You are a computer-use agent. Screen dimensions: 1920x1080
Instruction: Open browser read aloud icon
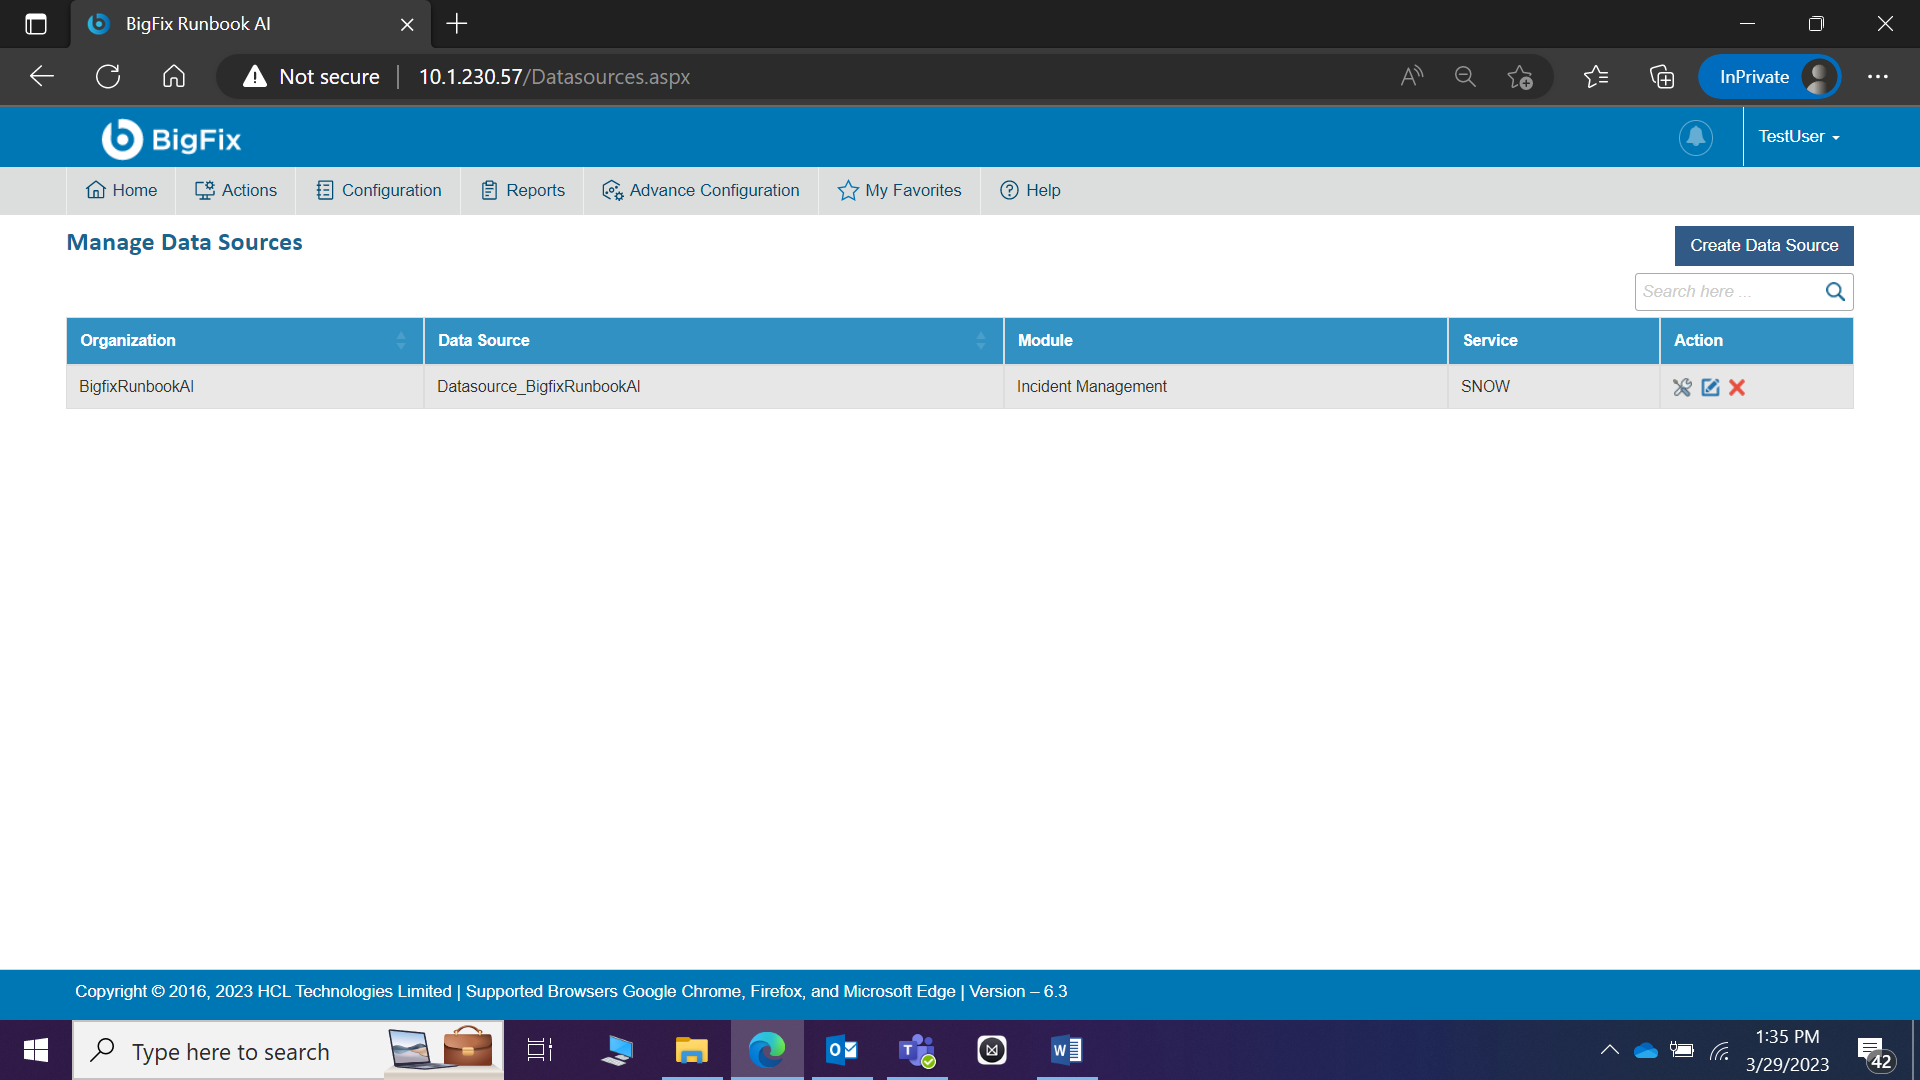coord(1411,77)
